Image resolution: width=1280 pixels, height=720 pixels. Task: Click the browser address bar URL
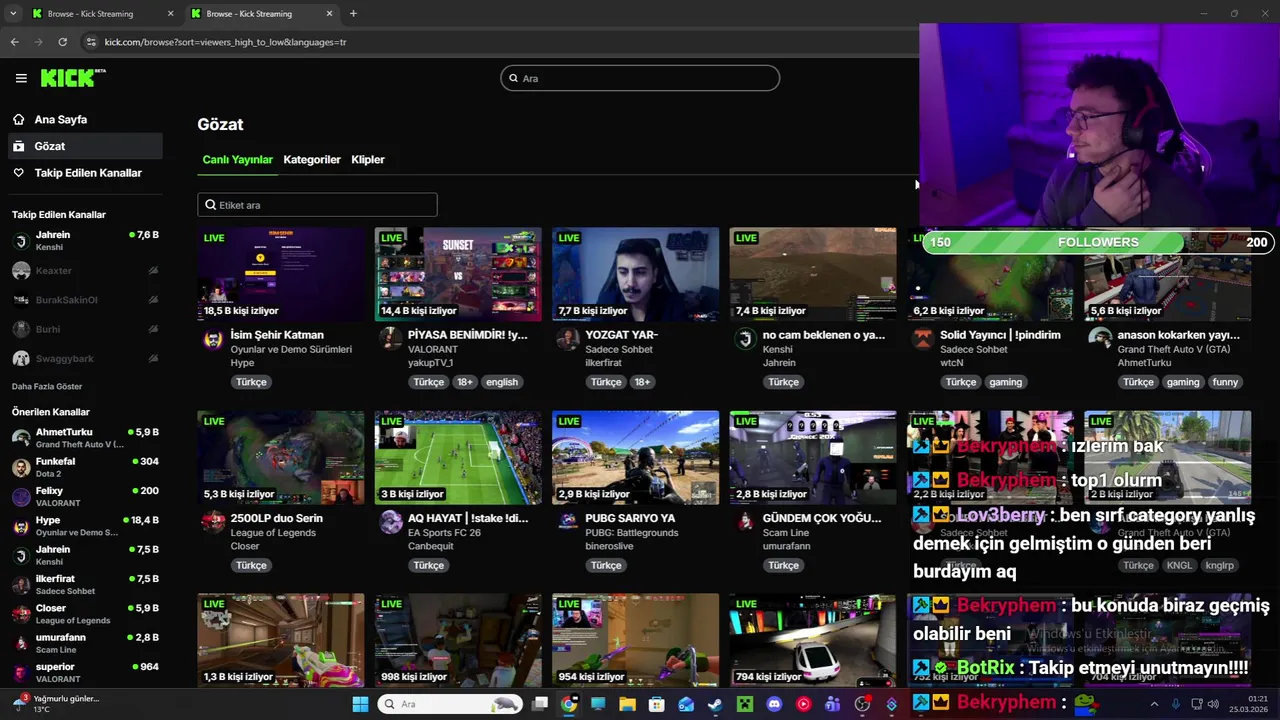(x=226, y=42)
